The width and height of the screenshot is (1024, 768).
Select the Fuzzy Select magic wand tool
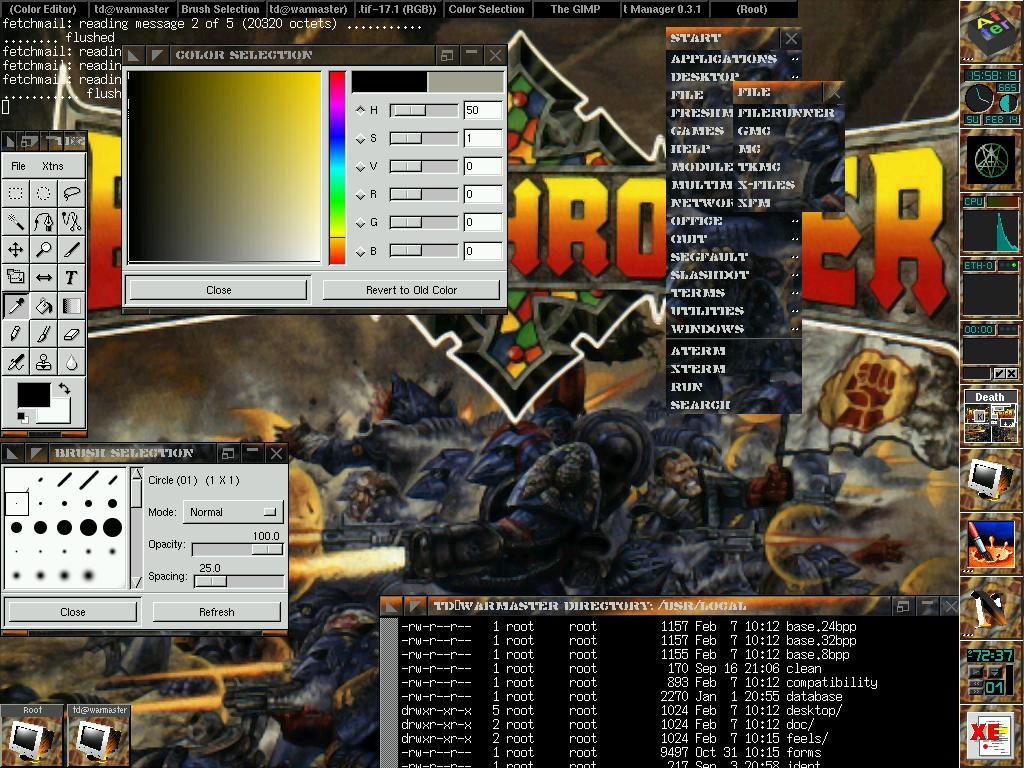tap(16, 221)
